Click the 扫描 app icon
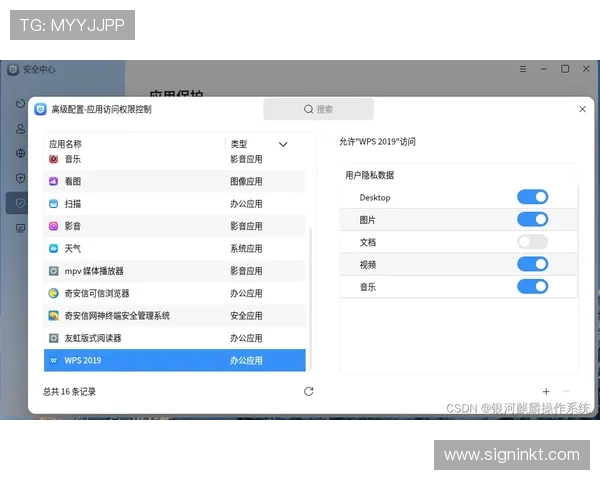Screen dimensions: 600x480 pos(54,204)
